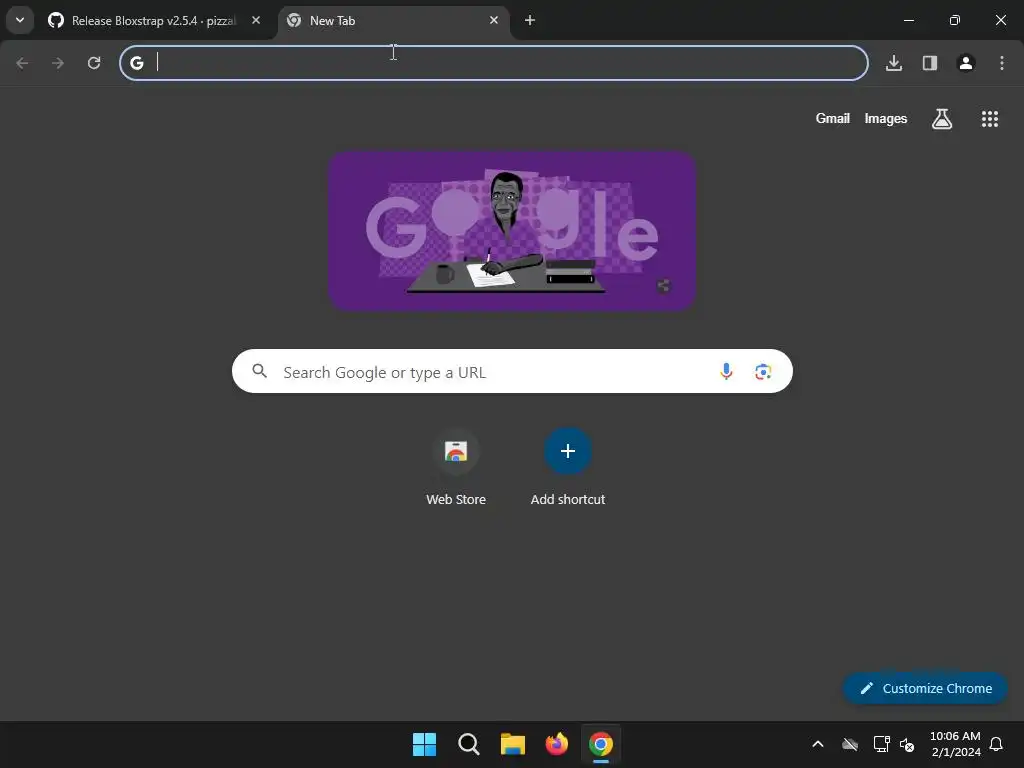The height and width of the screenshot is (768, 1024).
Task: Select the New Tab tab
Action: (394, 20)
